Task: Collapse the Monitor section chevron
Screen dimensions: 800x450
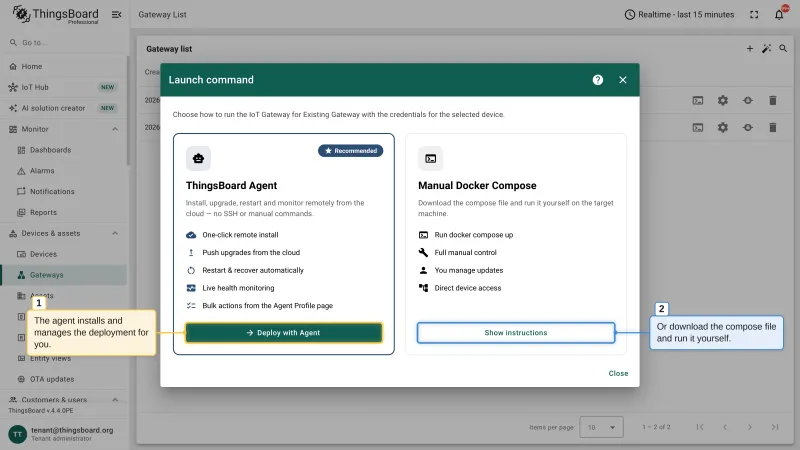Action: pos(115,129)
